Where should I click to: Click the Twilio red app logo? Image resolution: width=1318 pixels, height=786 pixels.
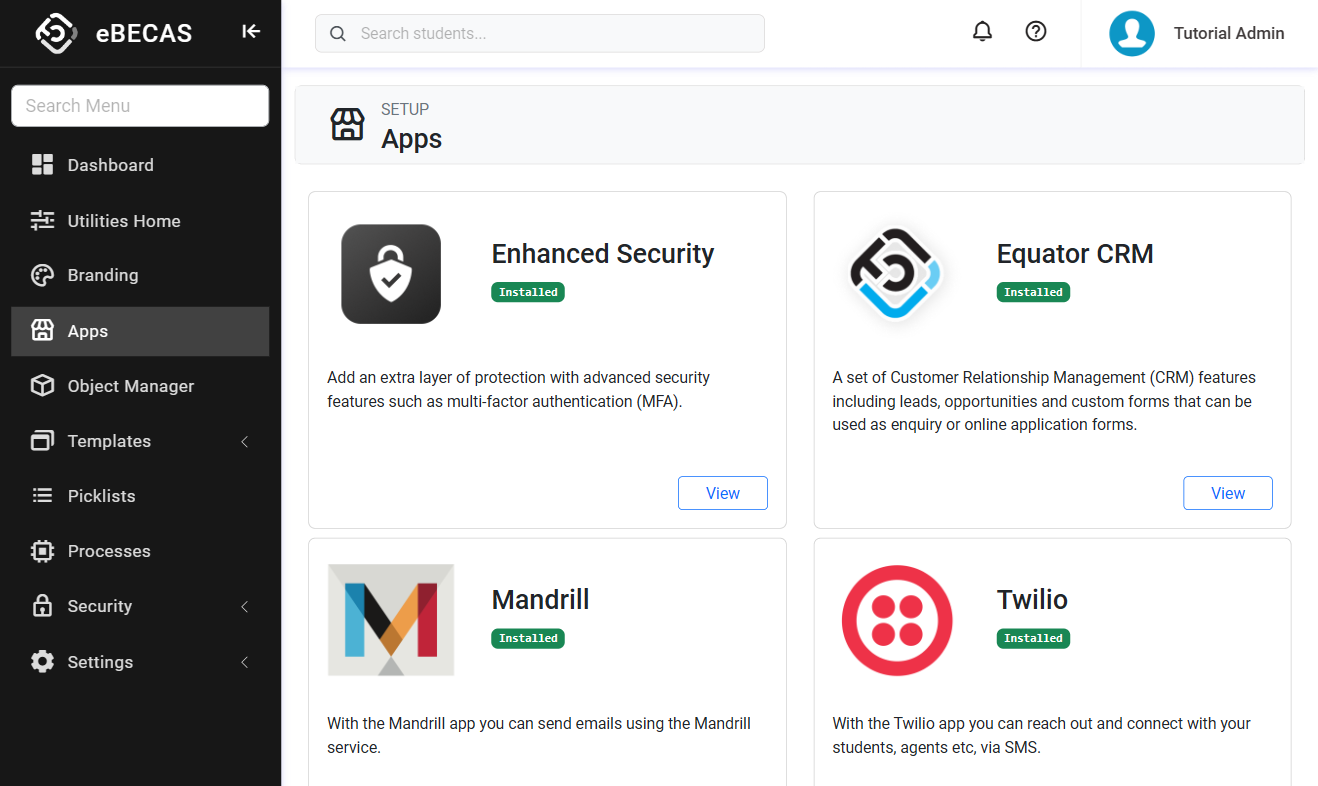click(896, 620)
